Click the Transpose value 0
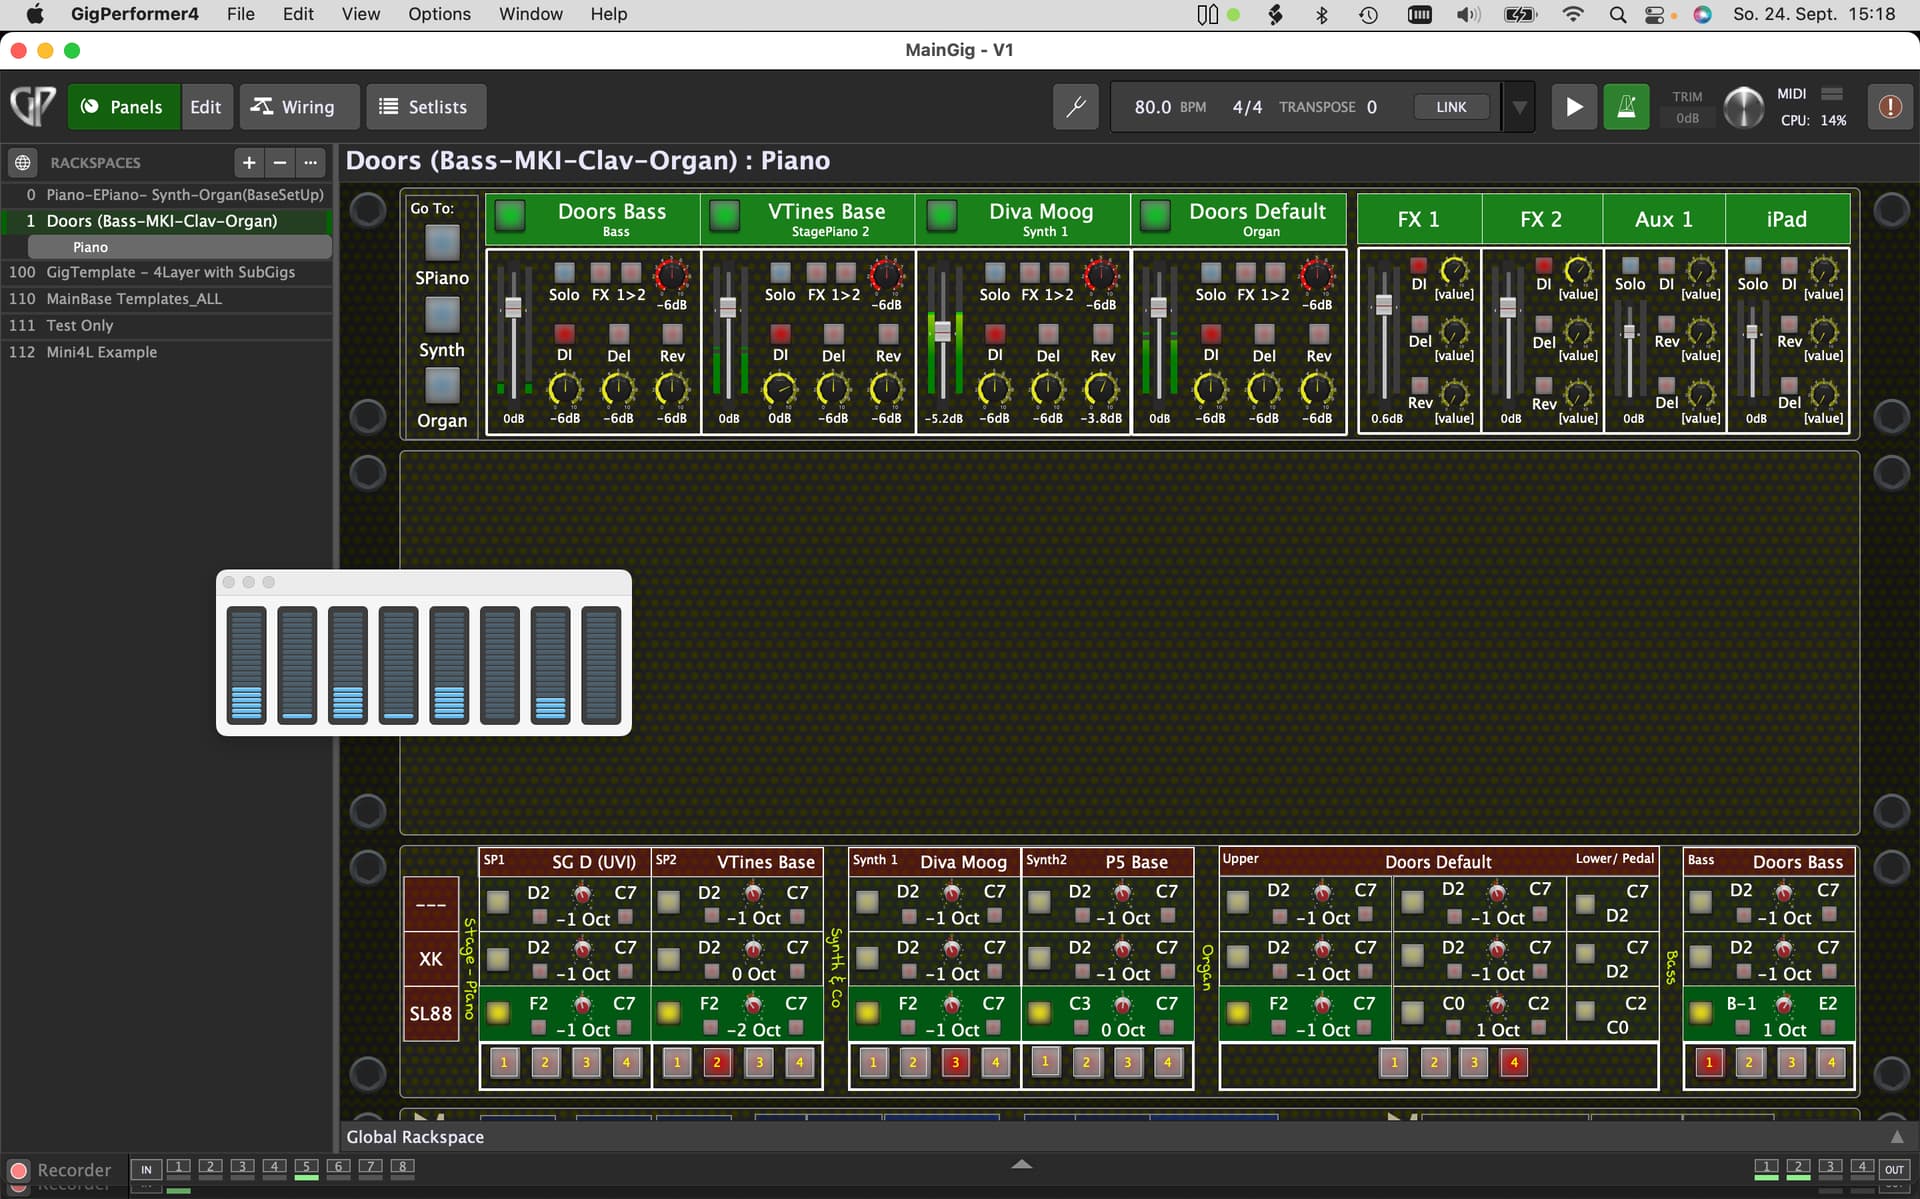This screenshot has width=1920, height=1199. (x=1371, y=107)
